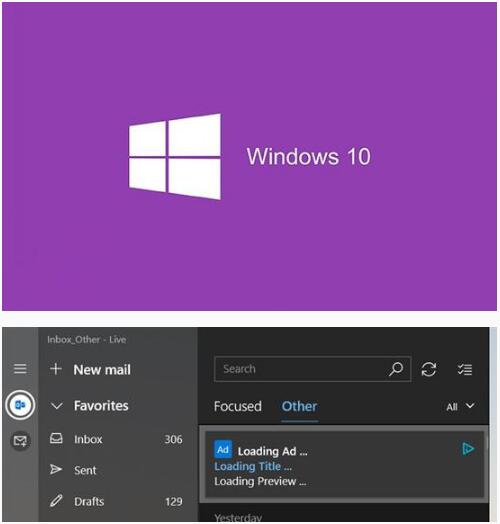Click the AdChoices triangle icon
The image size is (500, 524).
coord(468,448)
